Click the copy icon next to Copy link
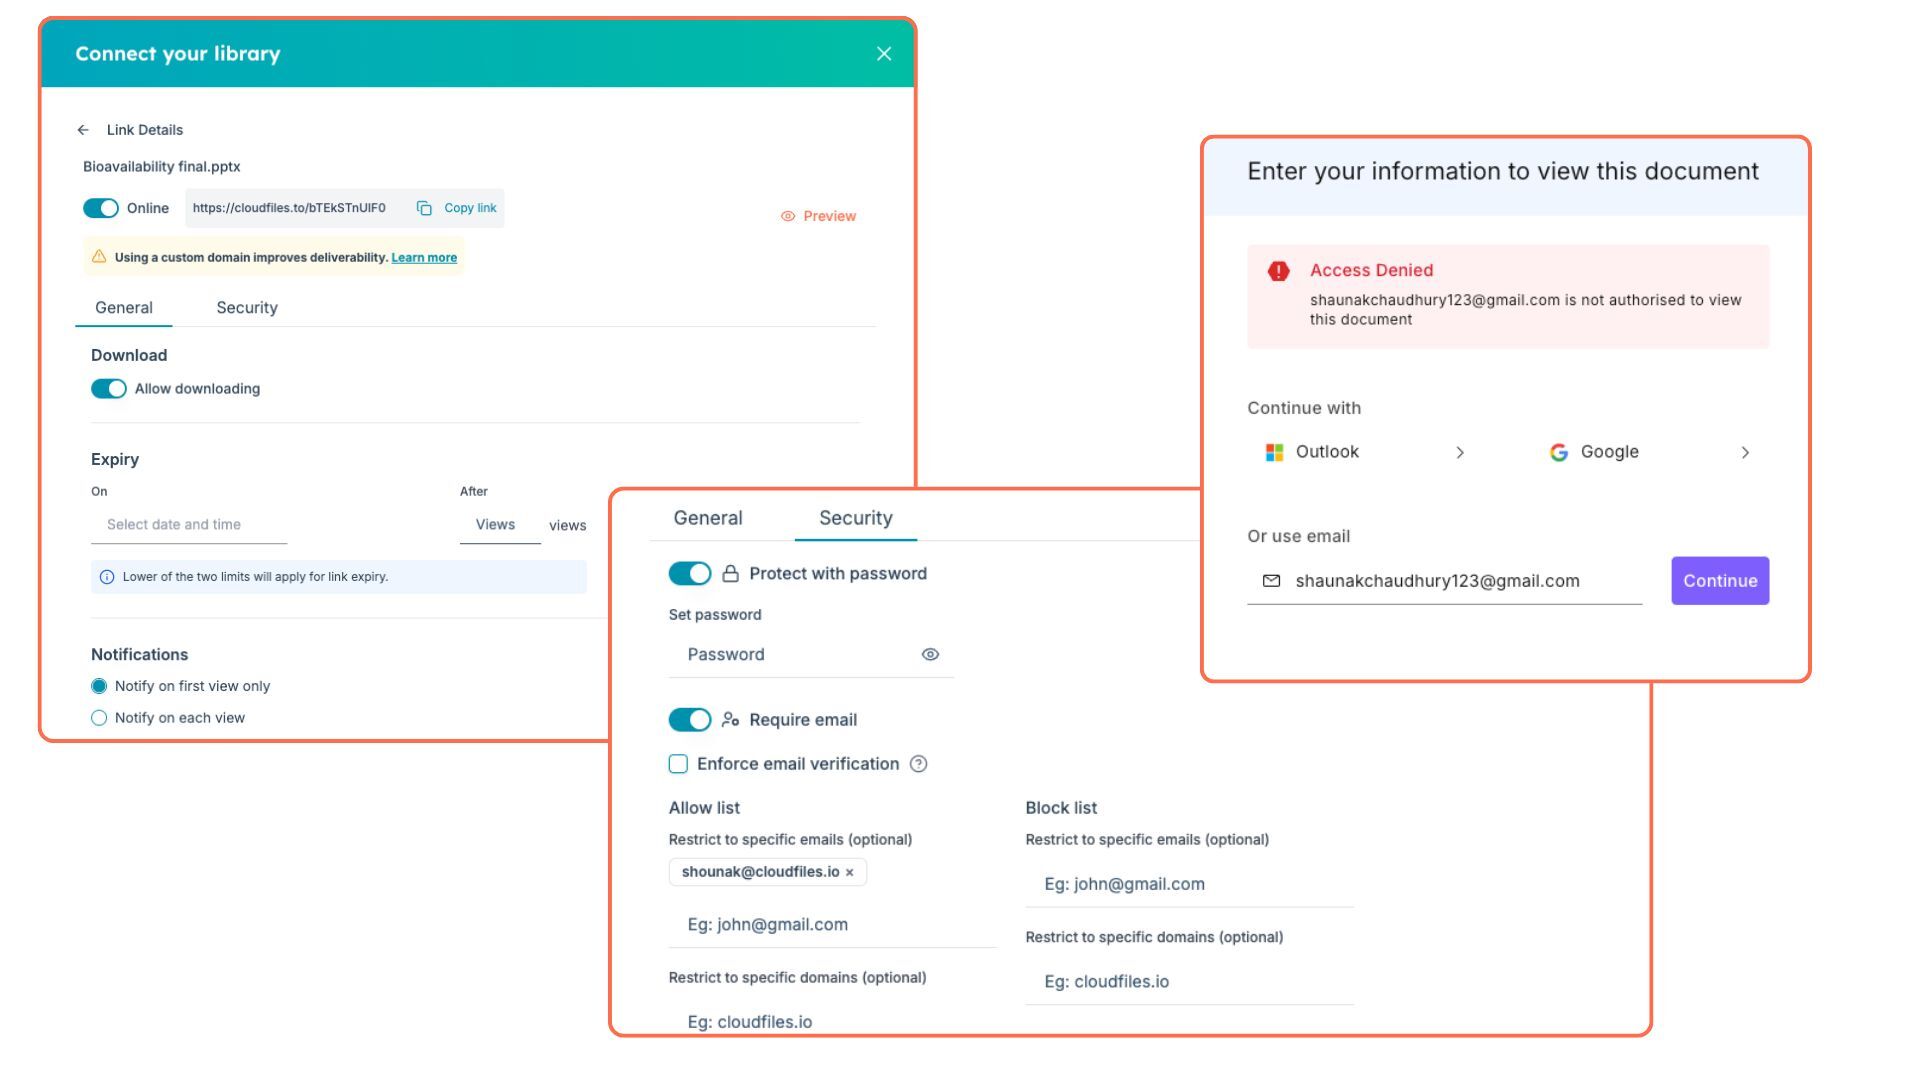This screenshot has width=1920, height=1080. (424, 208)
